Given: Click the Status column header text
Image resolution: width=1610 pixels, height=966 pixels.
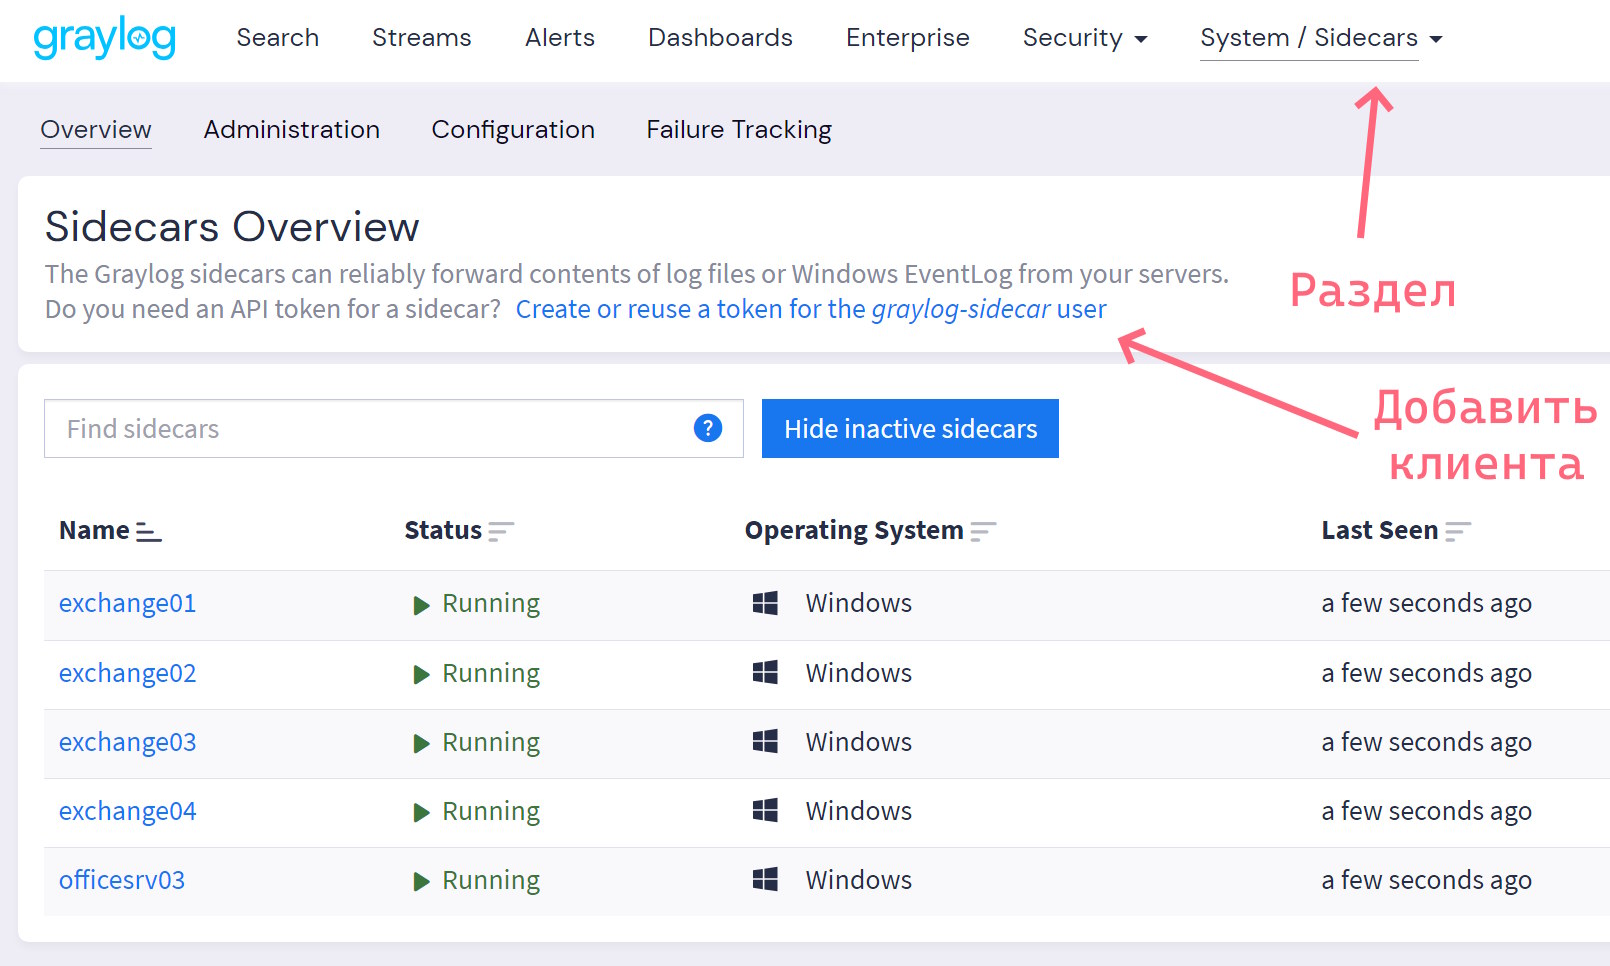Looking at the screenshot, I should 443,530.
